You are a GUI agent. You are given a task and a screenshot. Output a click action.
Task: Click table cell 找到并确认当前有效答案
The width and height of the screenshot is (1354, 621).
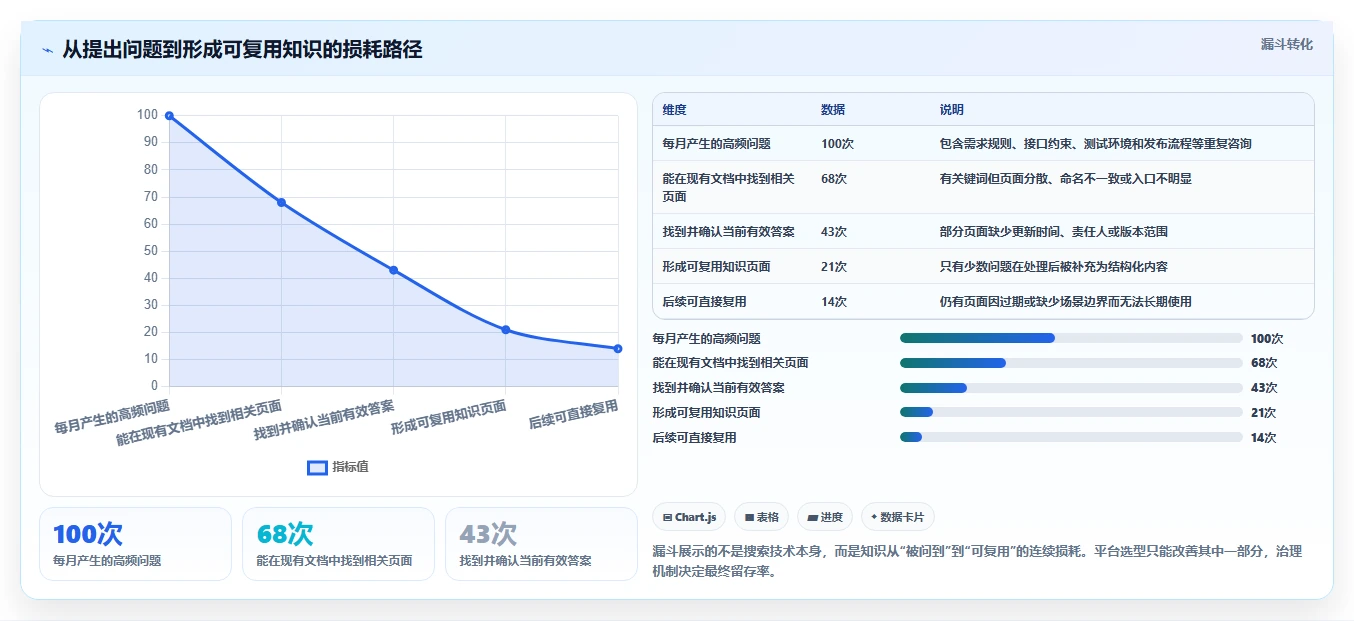pos(729,232)
